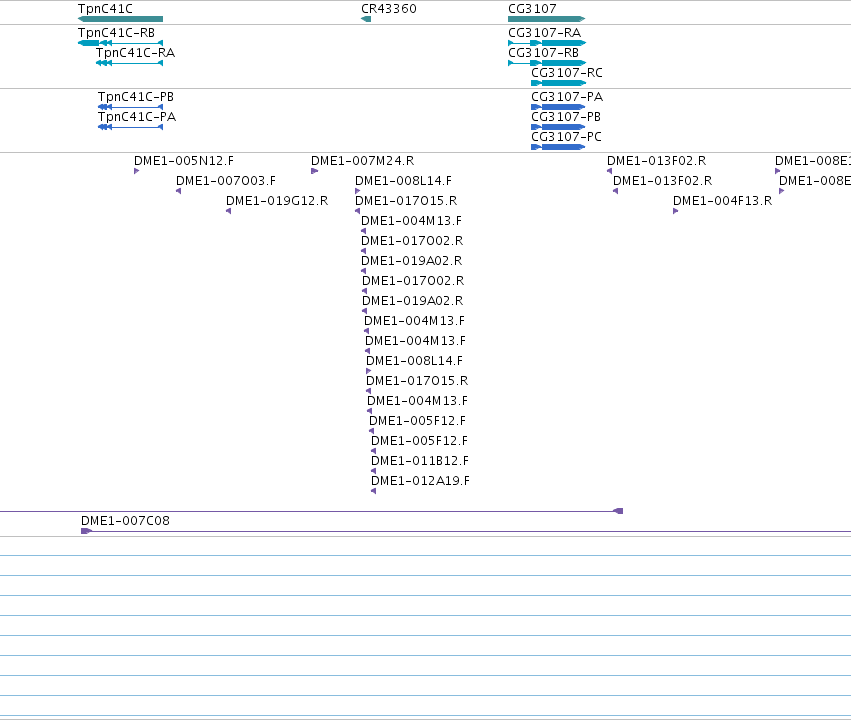Image resolution: width=851 pixels, height=720 pixels.
Task: Click the CG3107 gene bar
Action: tap(547, 19)
